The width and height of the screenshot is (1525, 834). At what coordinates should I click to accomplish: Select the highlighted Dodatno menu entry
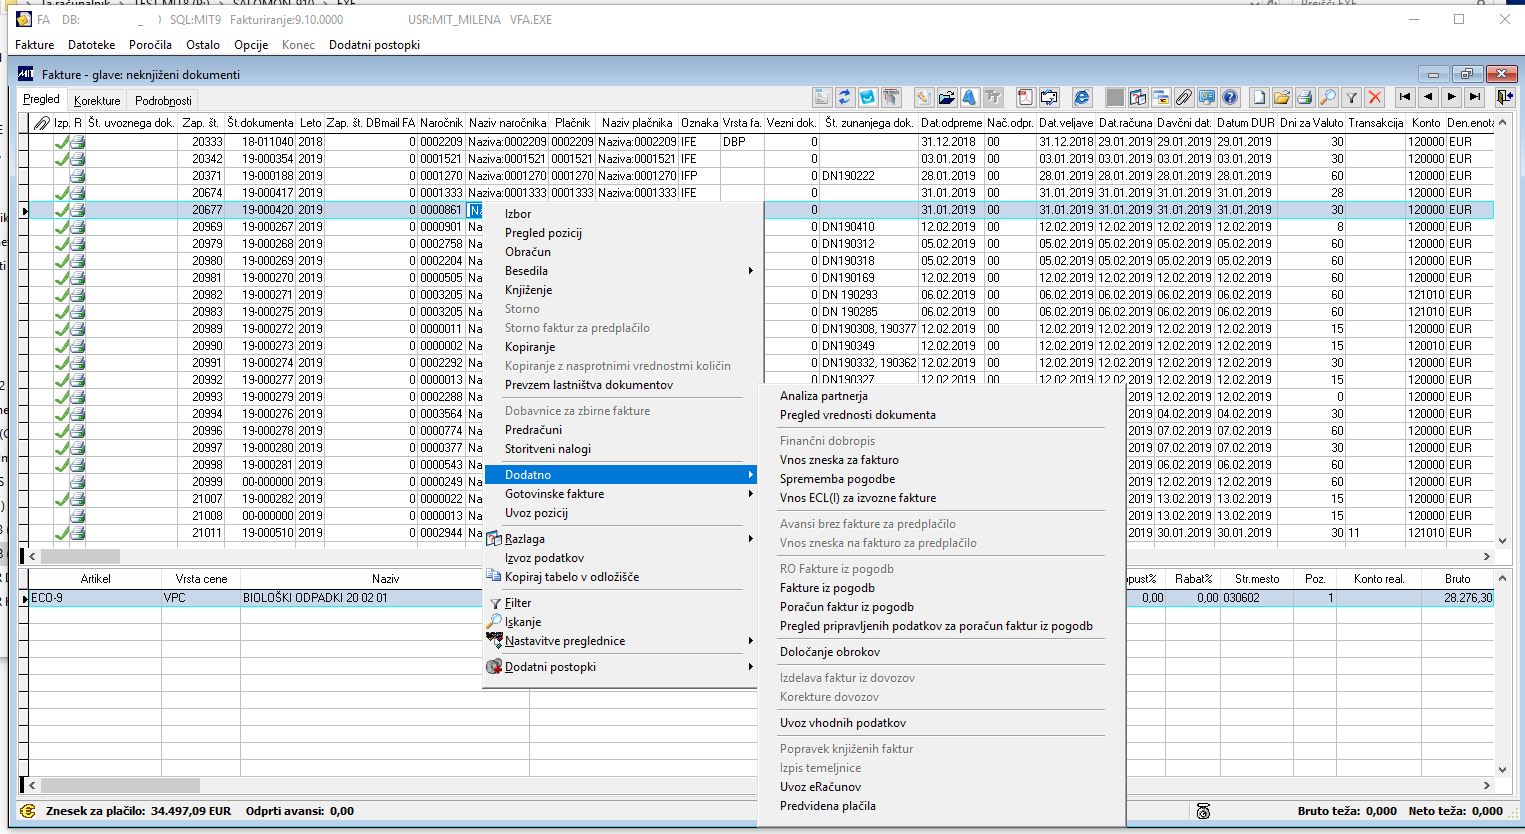coord(620,475)
